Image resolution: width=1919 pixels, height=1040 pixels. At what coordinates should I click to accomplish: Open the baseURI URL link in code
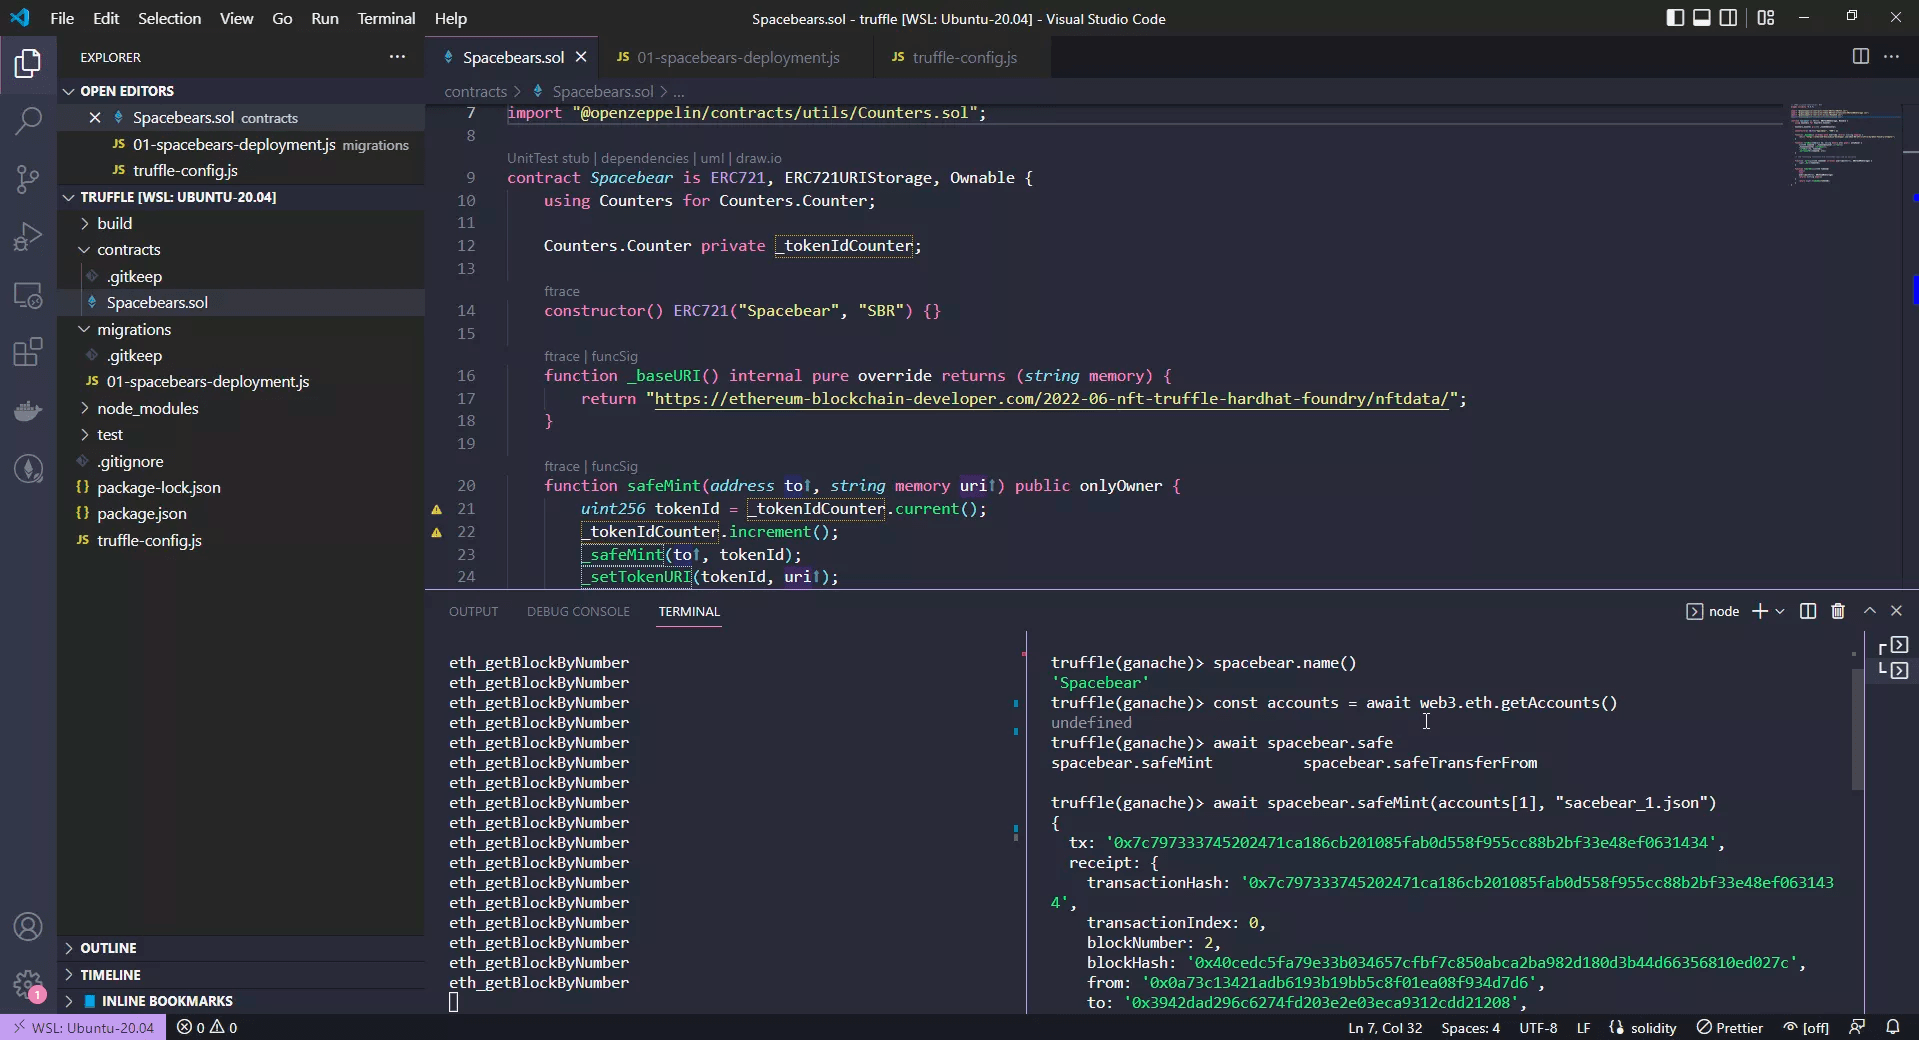click(1051, 398)
